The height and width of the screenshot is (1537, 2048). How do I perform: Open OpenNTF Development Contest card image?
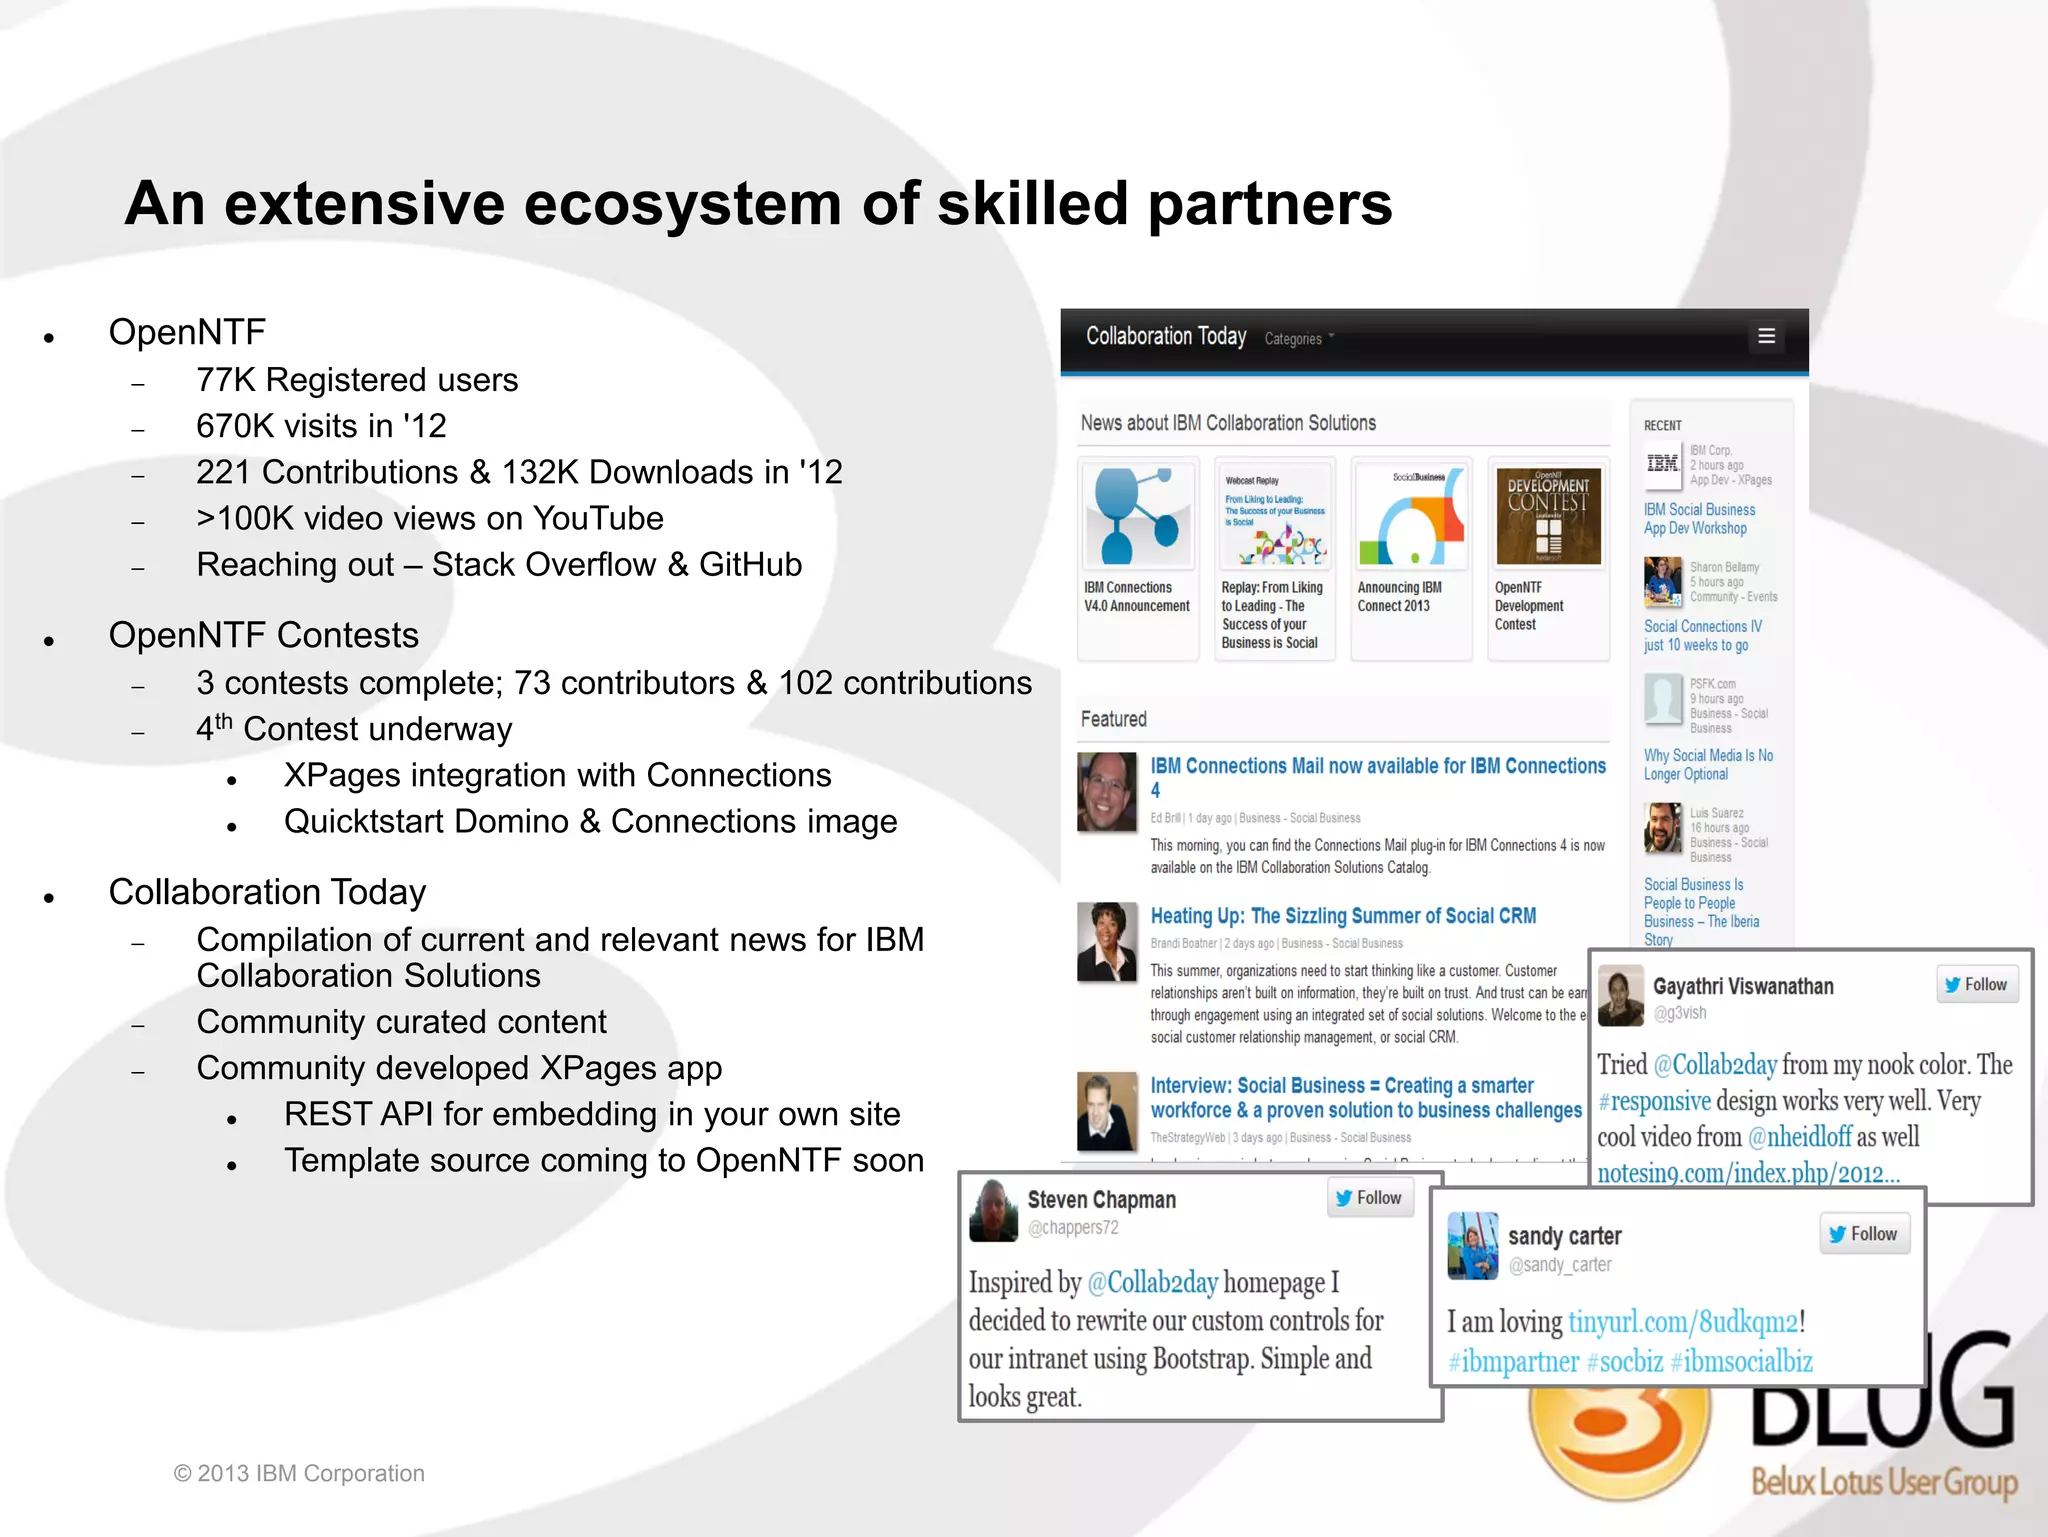tap(1548, 515)
